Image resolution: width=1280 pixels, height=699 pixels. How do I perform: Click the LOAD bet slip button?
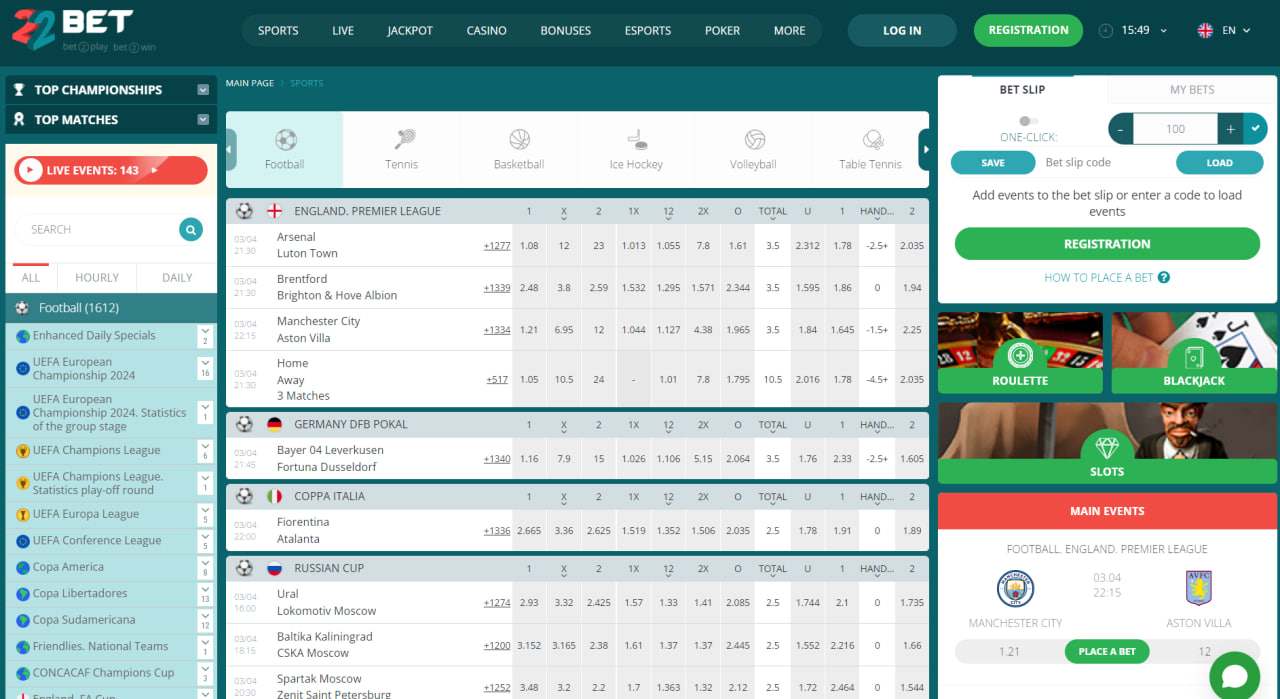[1220, 163]
